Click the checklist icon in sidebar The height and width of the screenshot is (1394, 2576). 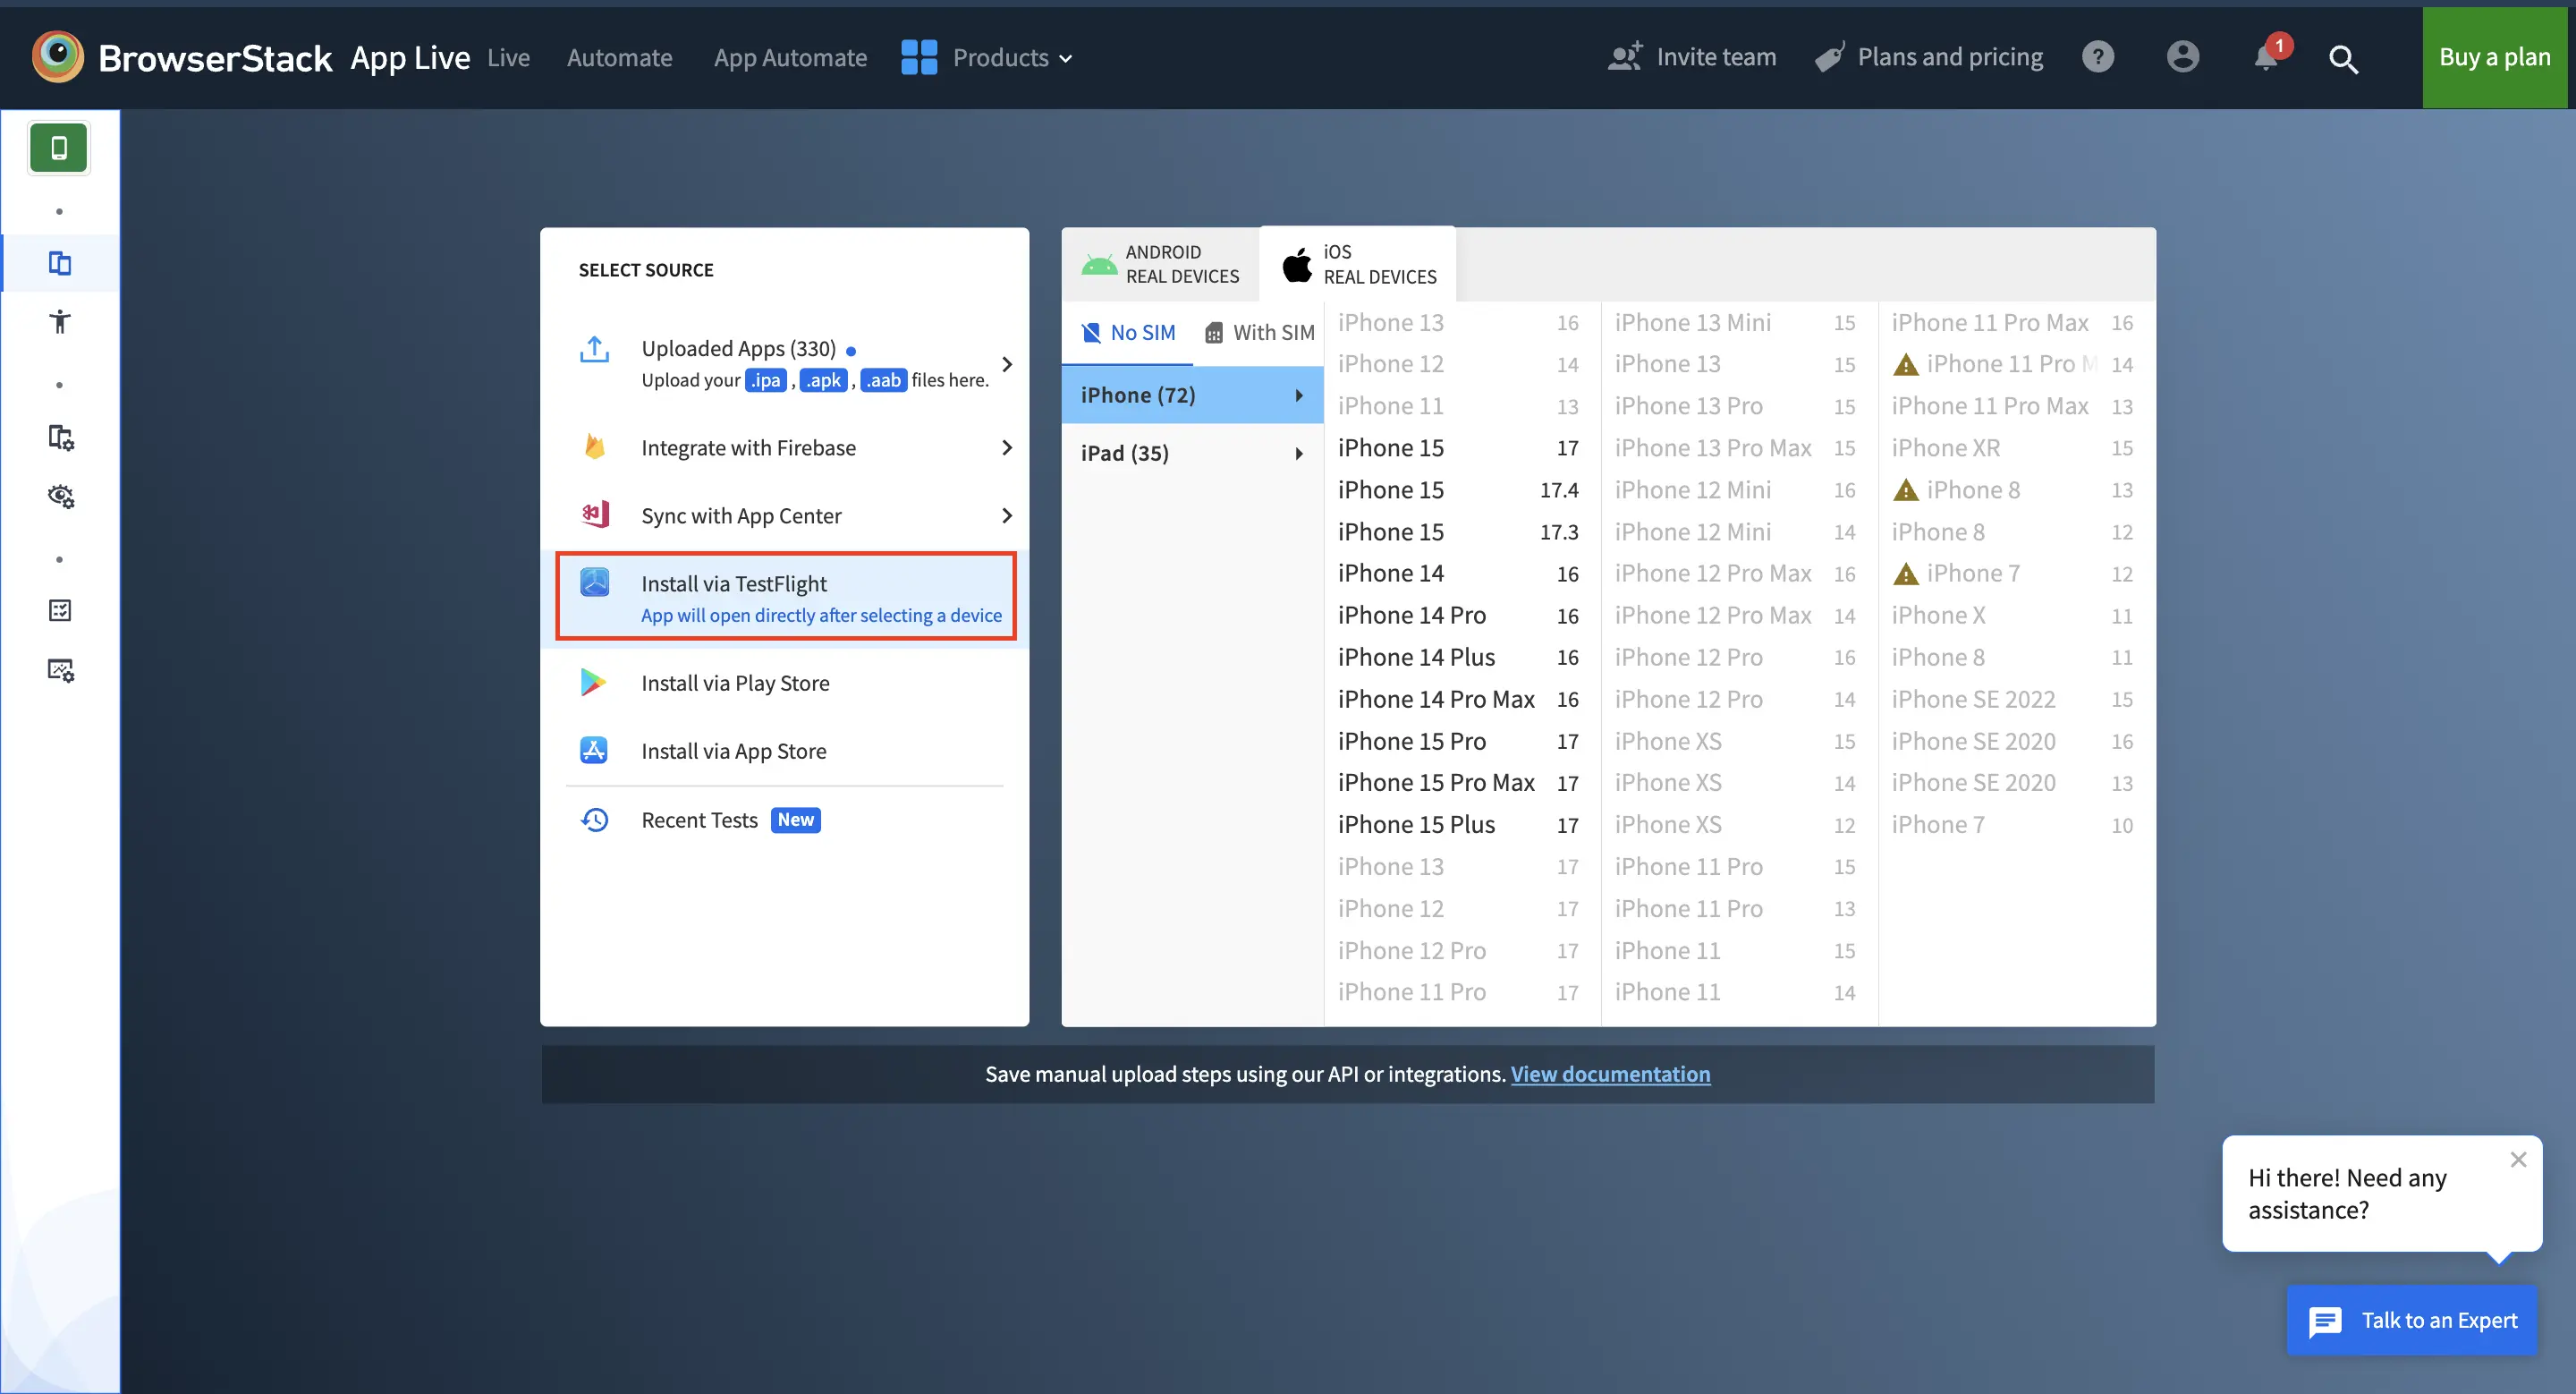click(x=60, y=610)
